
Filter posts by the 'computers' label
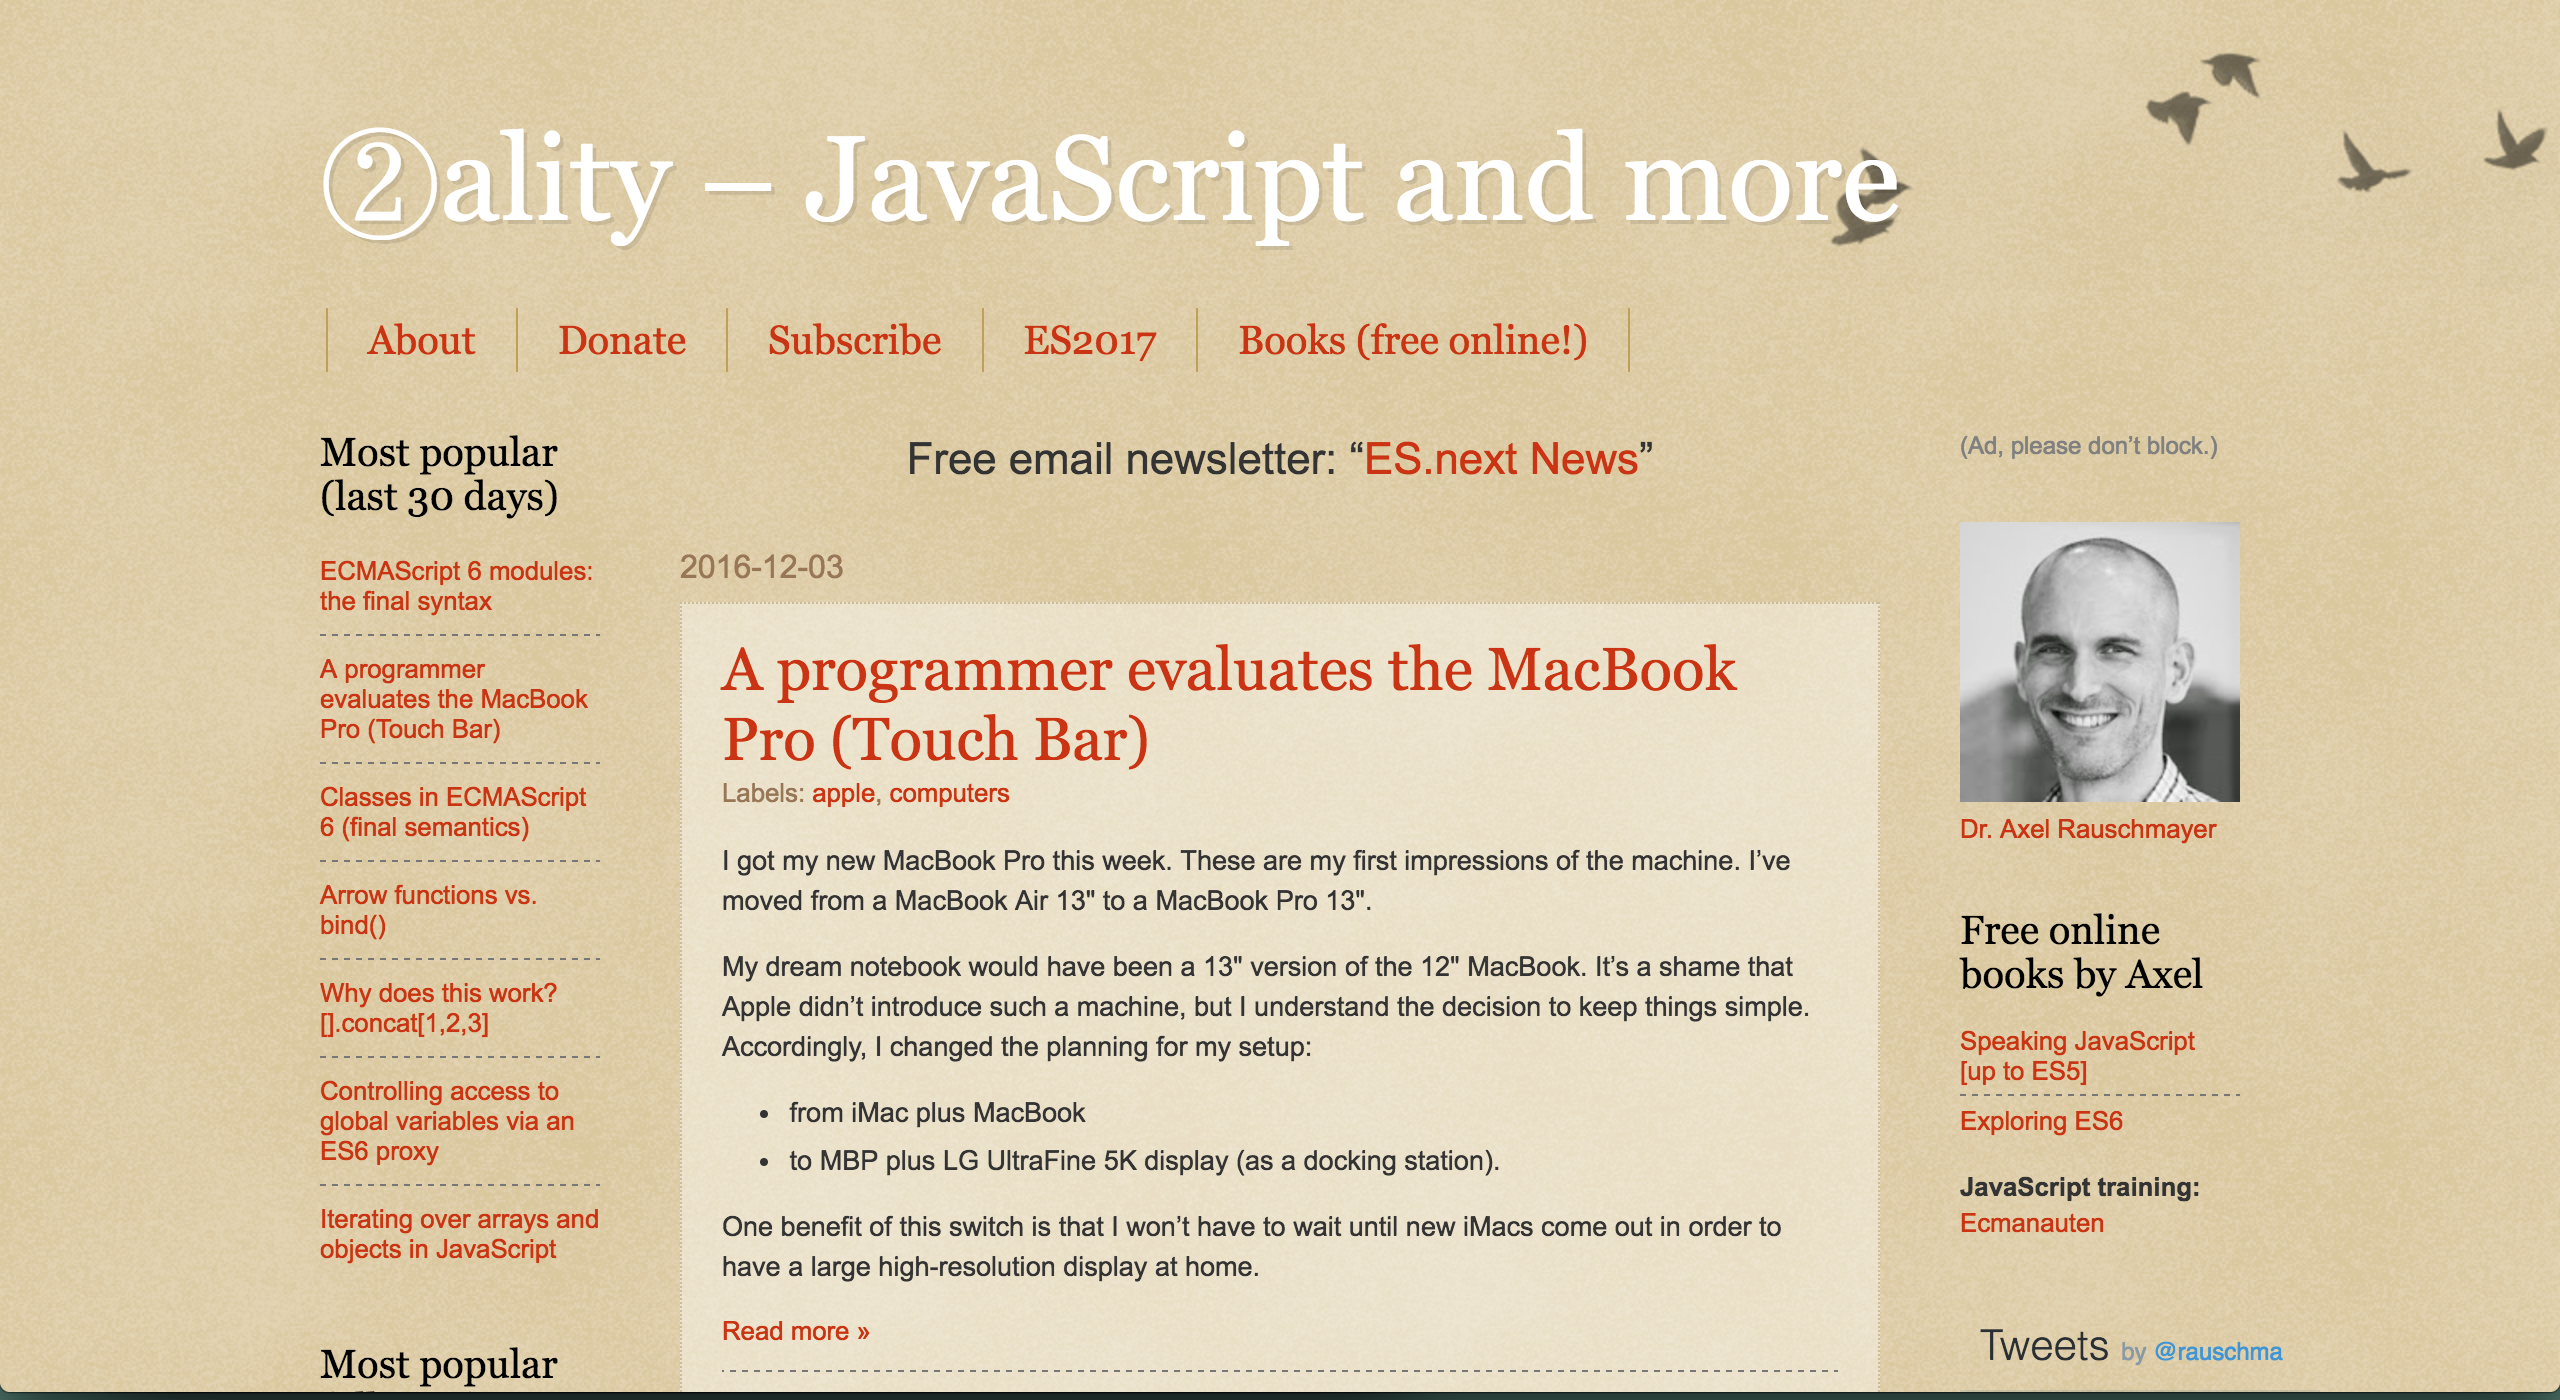click(949, 793)
